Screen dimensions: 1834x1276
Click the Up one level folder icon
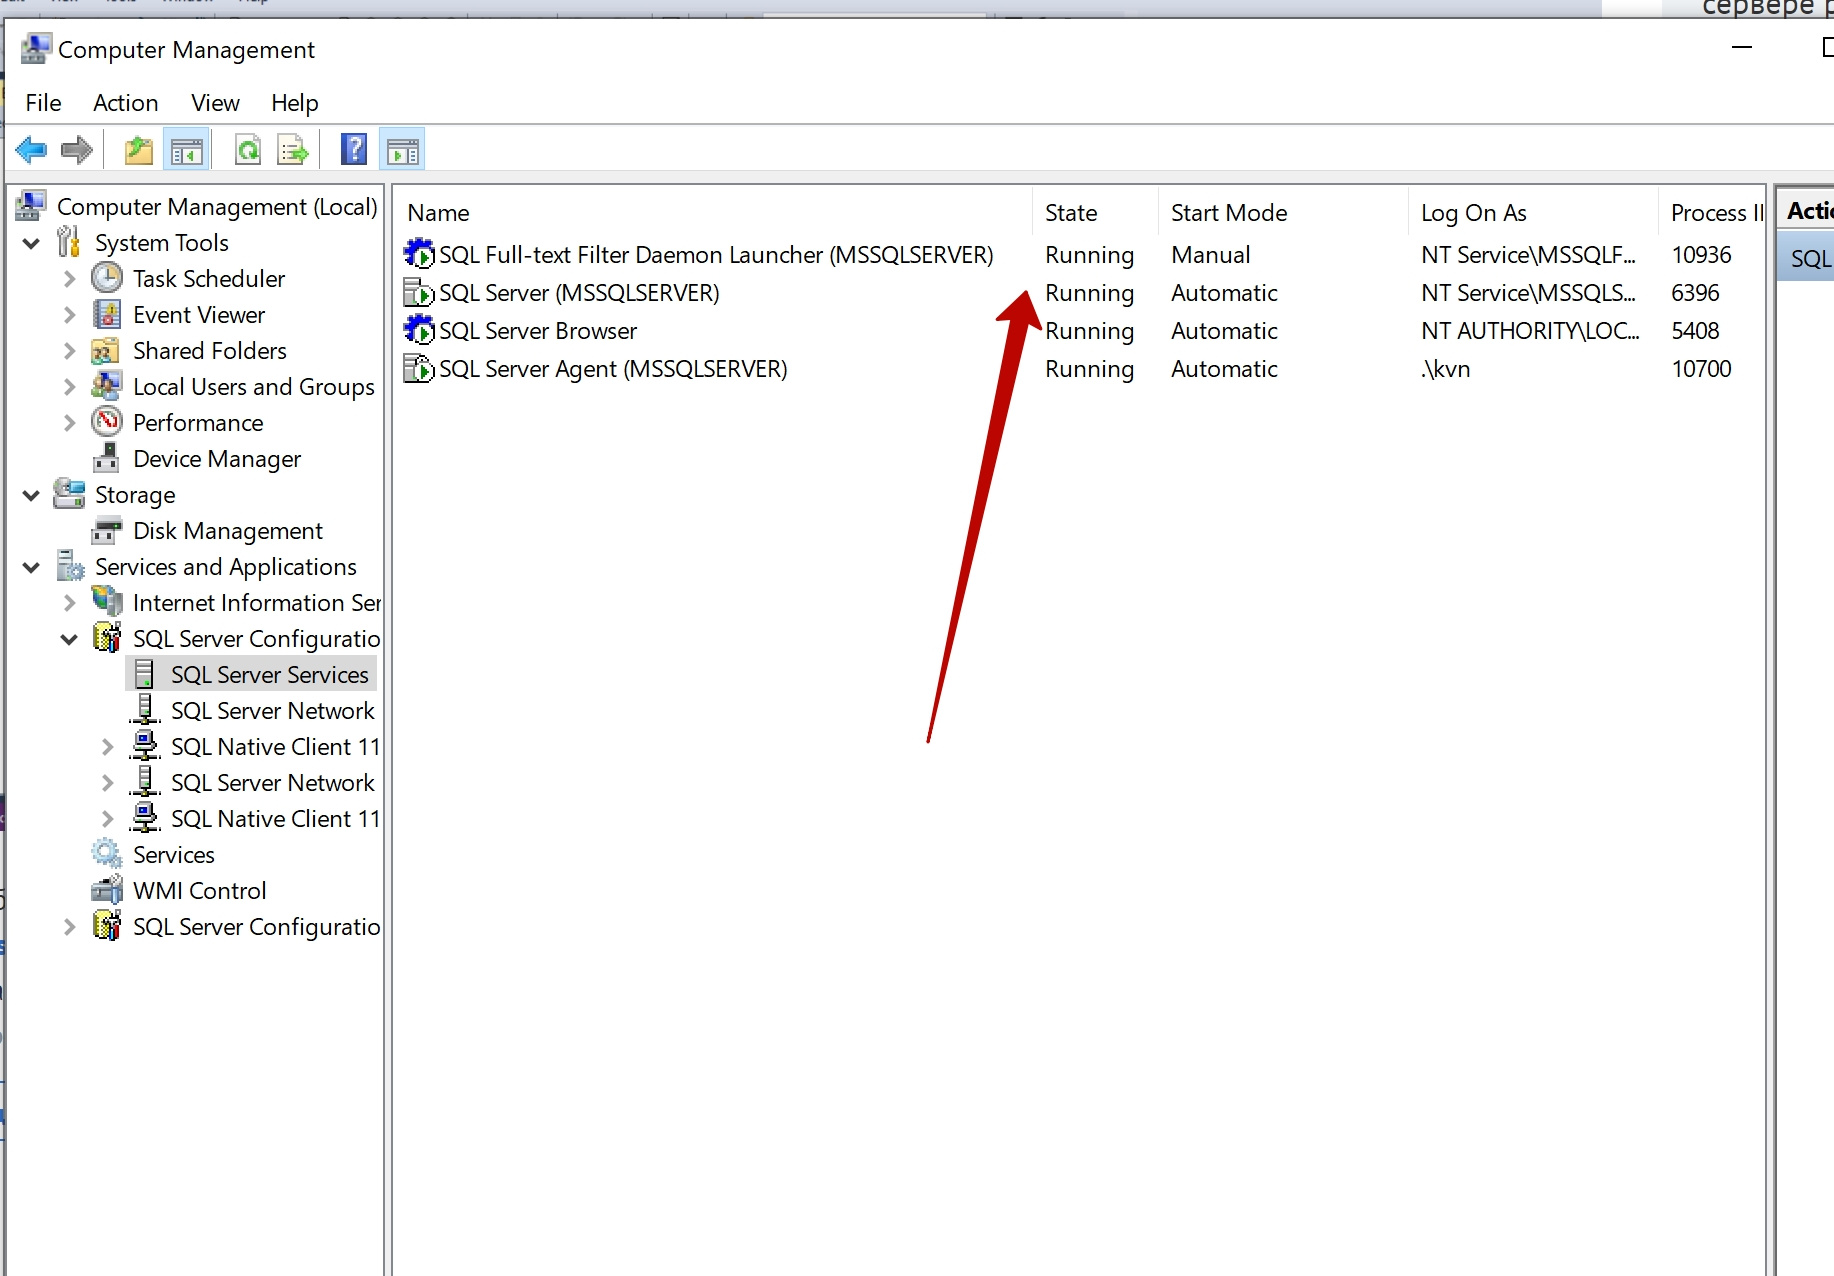[x=139, y=151]
